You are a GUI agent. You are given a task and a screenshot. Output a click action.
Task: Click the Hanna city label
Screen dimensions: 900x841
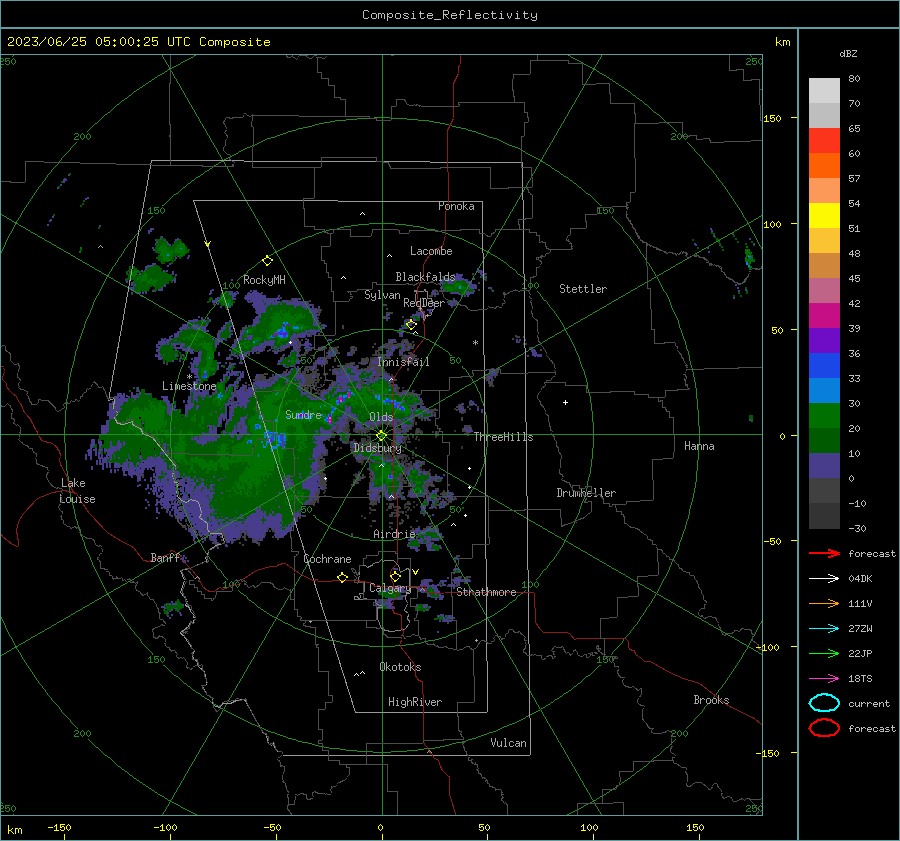pyautogui.click(x=699, y=446)
